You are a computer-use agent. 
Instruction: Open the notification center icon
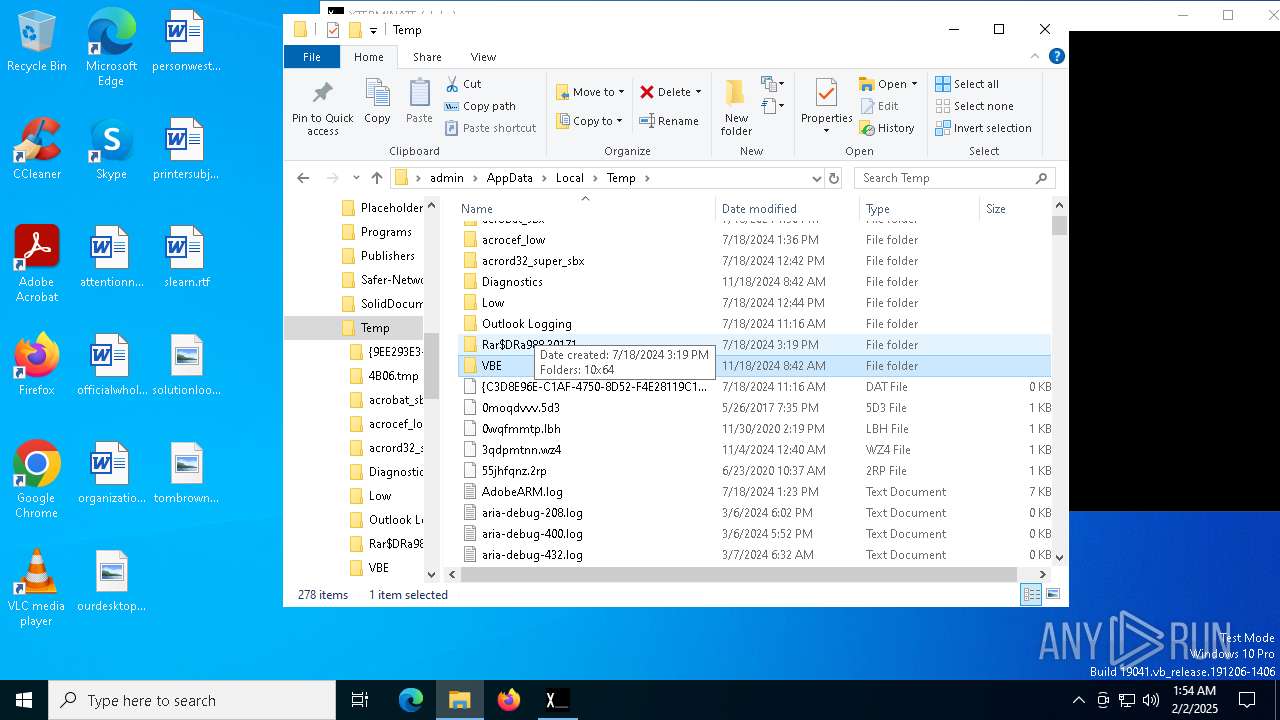tap(1247, 700)
